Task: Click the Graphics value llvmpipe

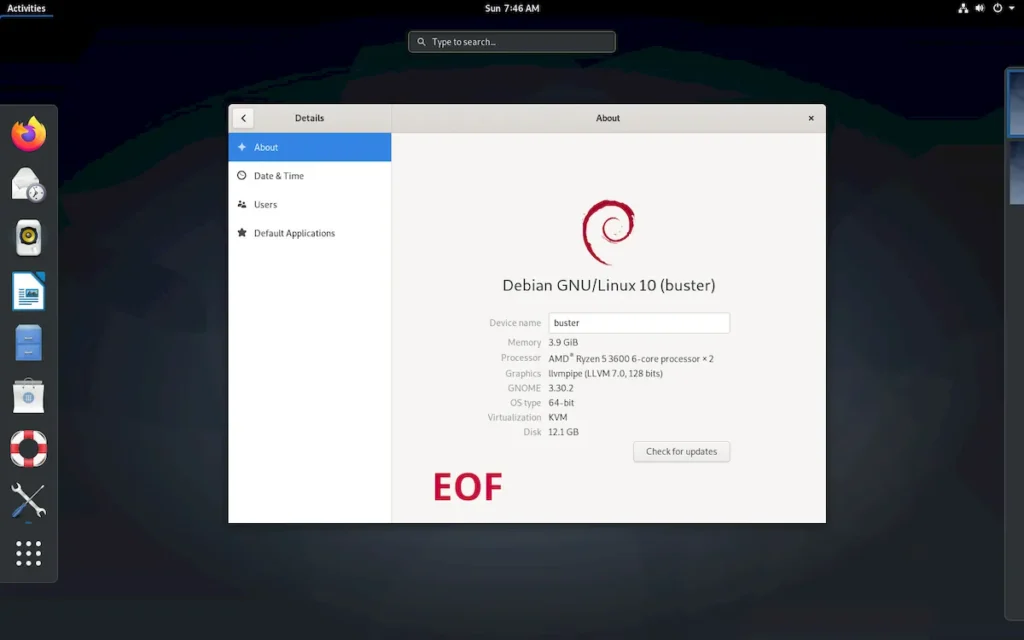Action: [x=605, y=374]
